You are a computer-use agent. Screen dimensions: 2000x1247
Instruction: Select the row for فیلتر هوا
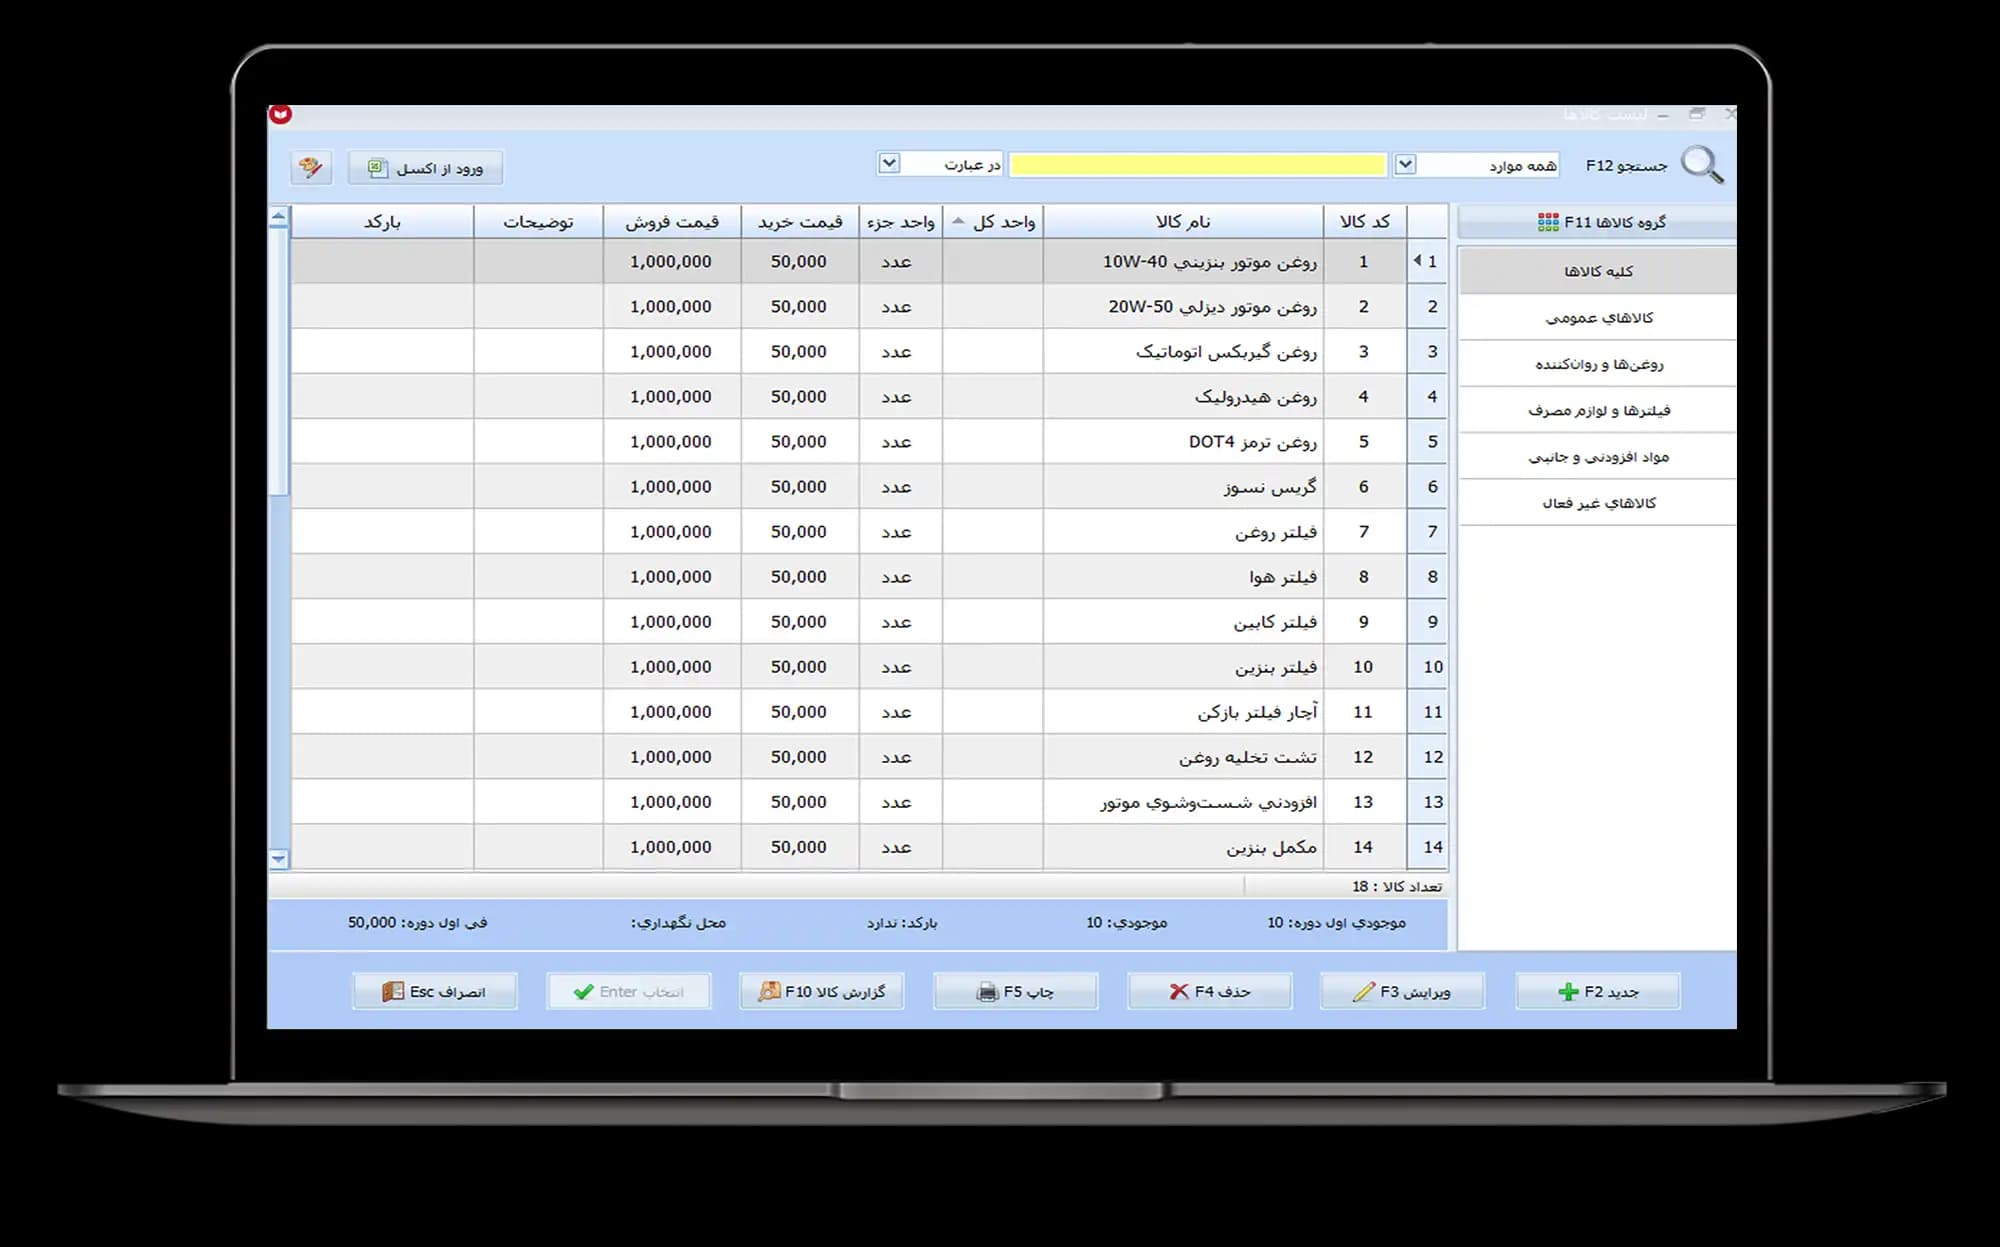[869, 576]
